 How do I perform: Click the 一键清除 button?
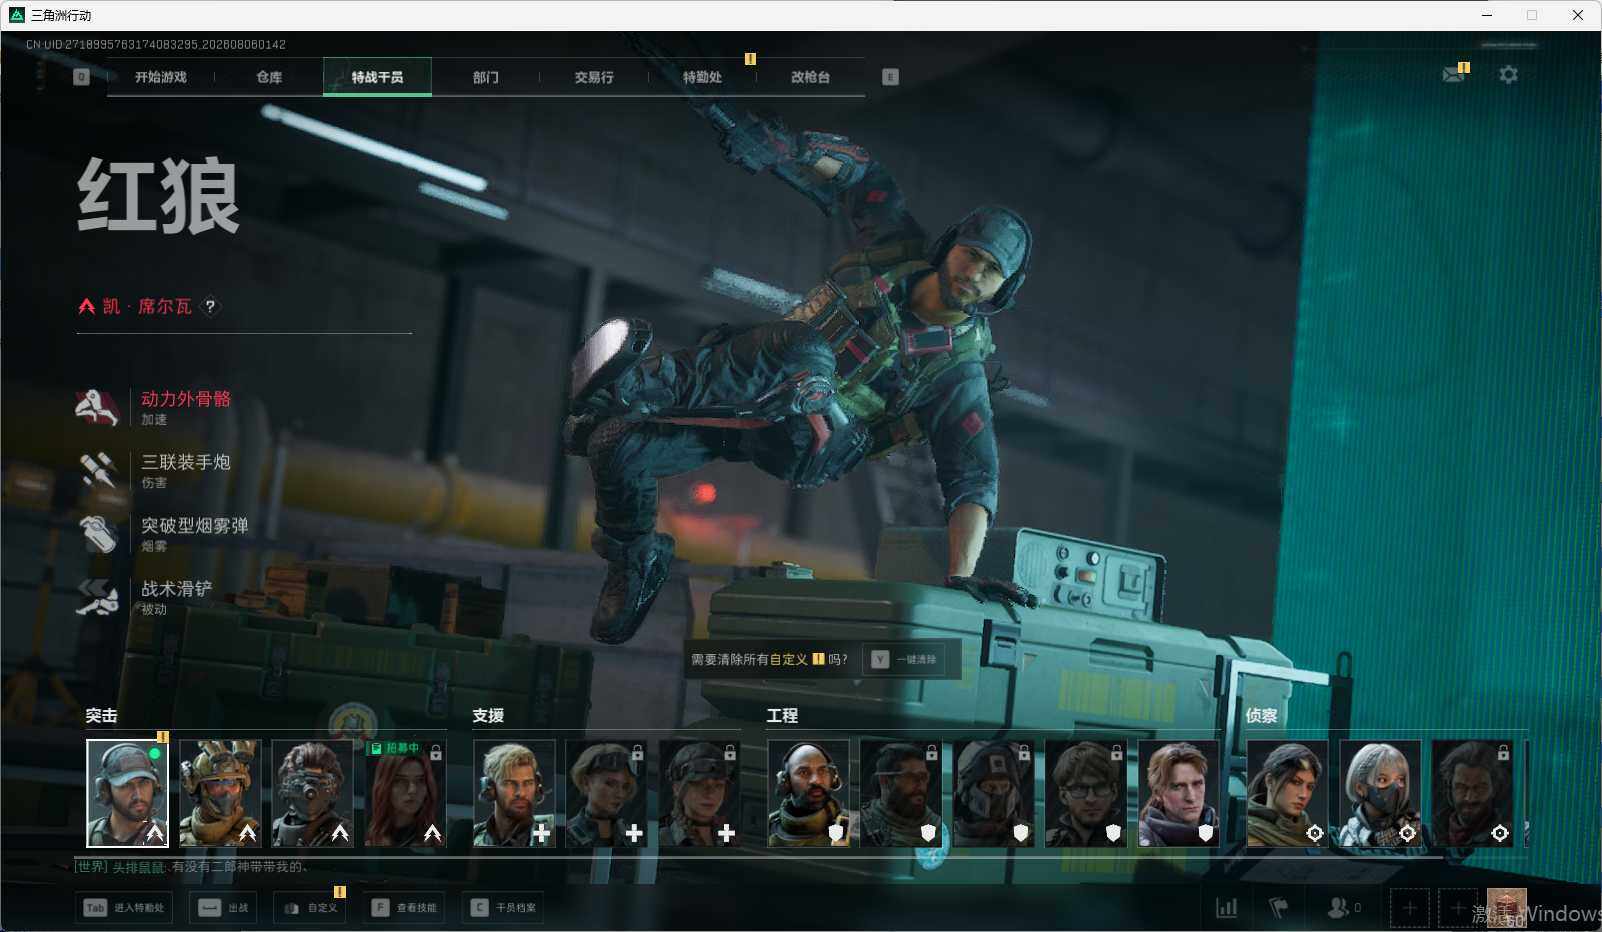tap(904, 660)
